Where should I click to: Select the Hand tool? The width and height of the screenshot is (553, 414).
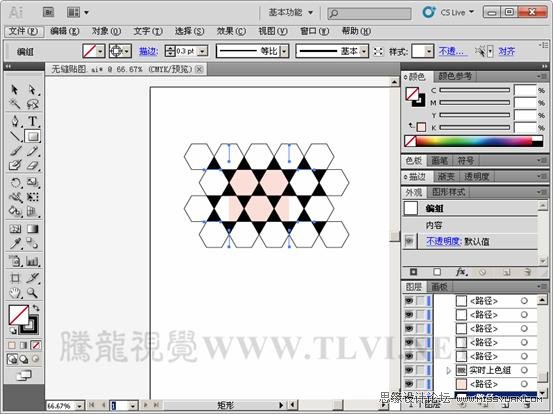click(x=14, y=293)
